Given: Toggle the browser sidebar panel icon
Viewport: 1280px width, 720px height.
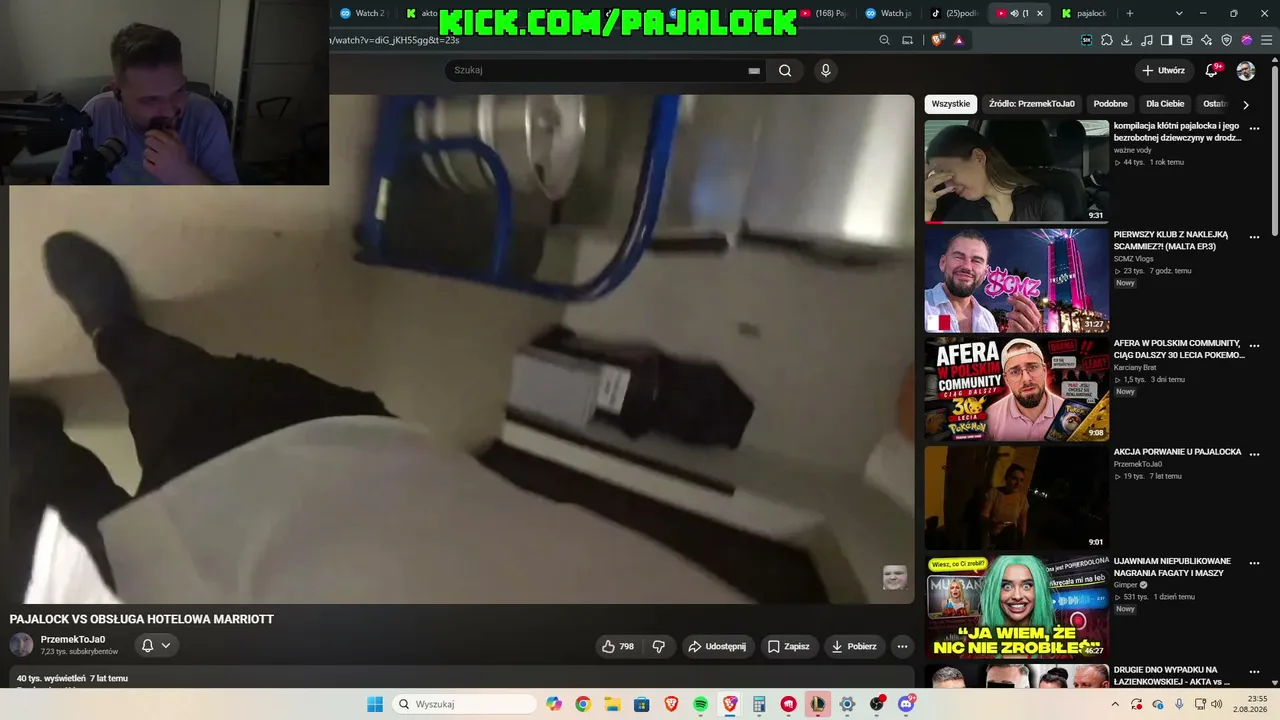Looking at the screenshot, I should pos(1167,40).
